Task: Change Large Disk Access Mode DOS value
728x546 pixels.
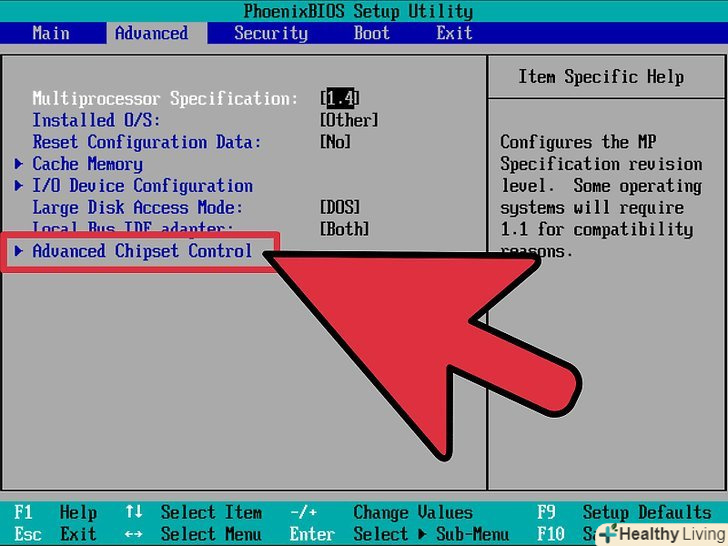Action: click(340, 208)
